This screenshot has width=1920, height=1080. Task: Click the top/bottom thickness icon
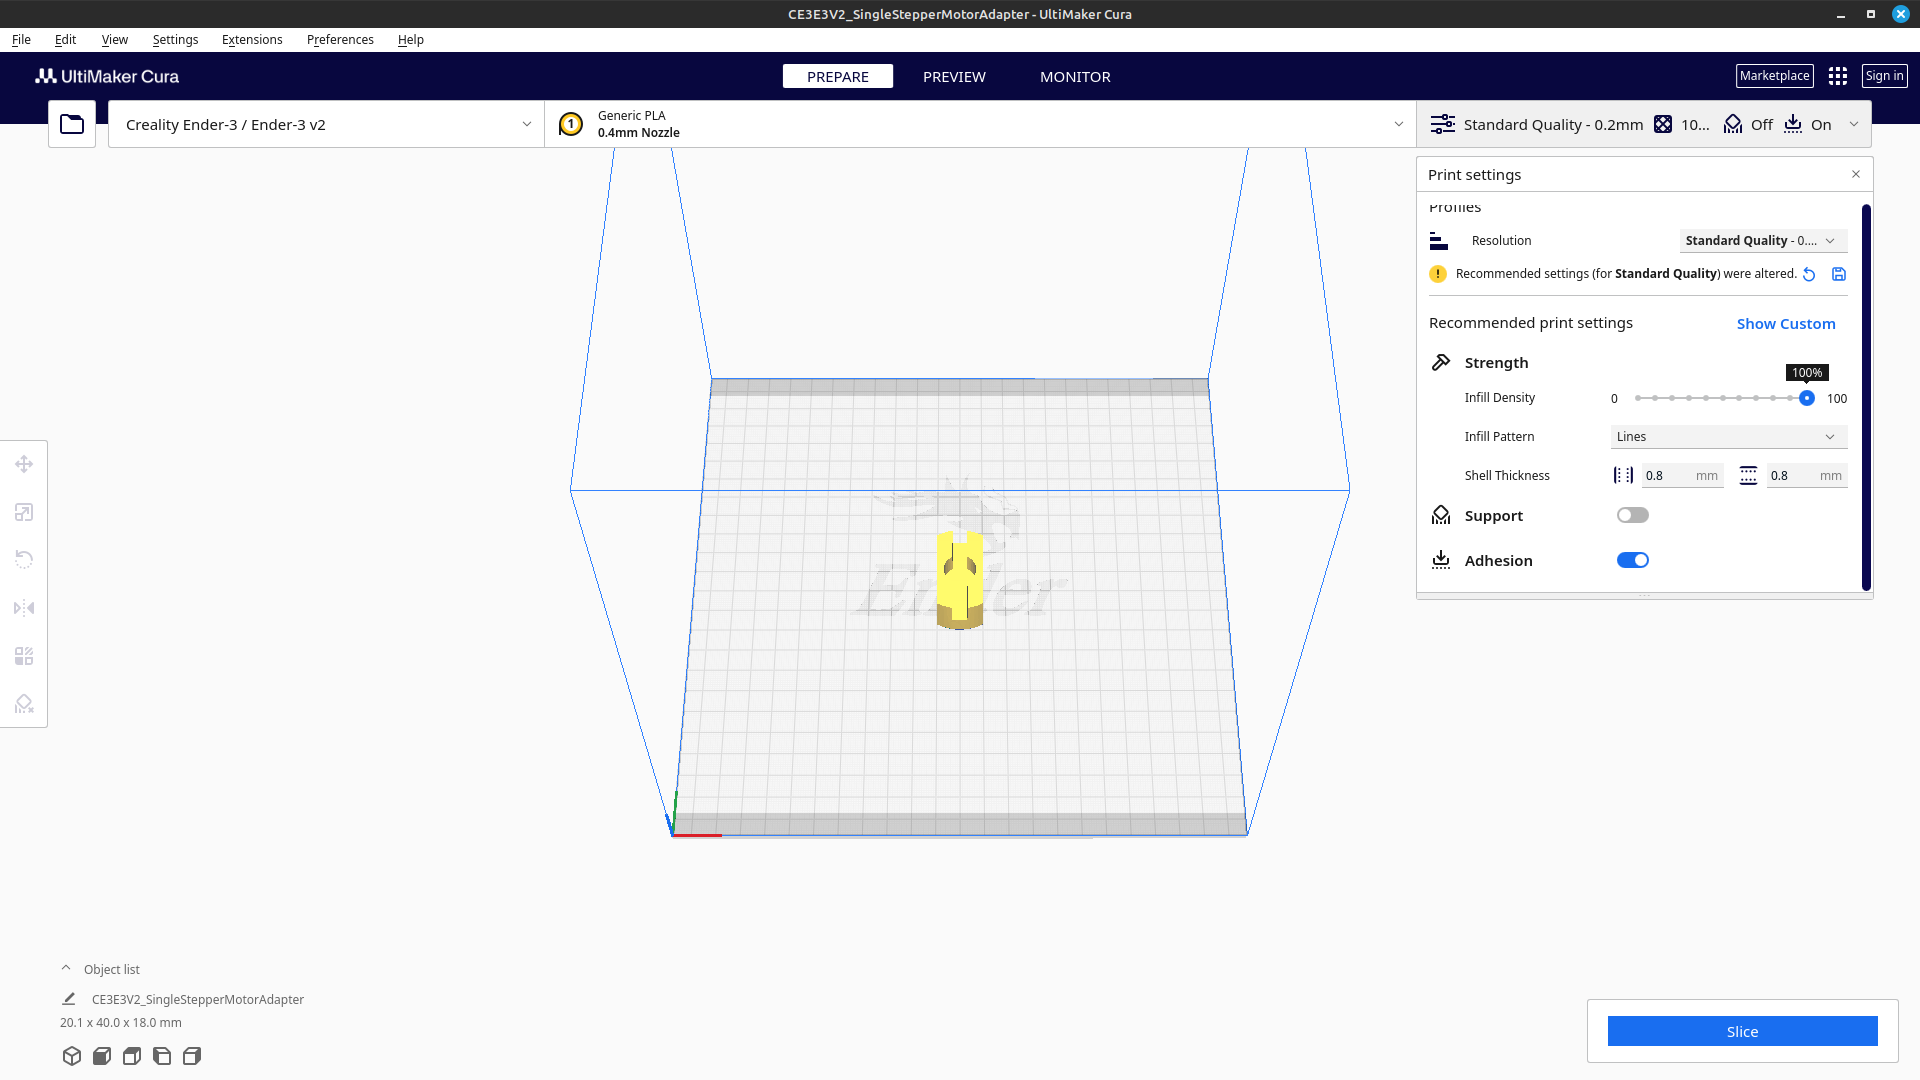pos(1748,476)
